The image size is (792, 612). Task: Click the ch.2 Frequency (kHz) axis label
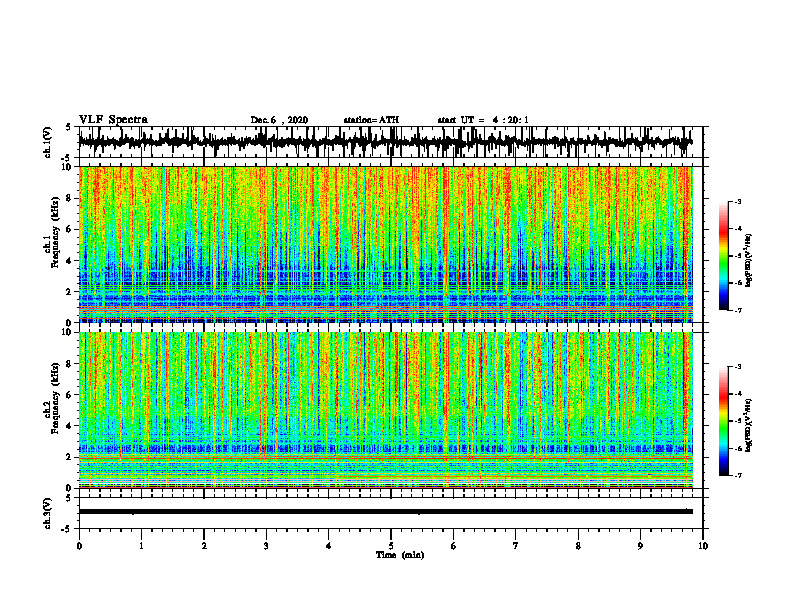click(x=56, y=398)
